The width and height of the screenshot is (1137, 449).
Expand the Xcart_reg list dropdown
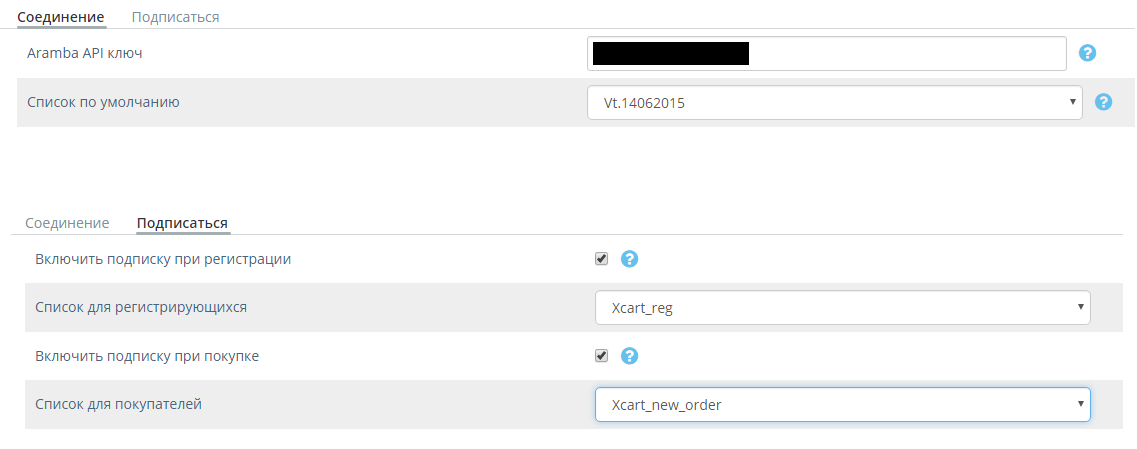pos(843,308)
